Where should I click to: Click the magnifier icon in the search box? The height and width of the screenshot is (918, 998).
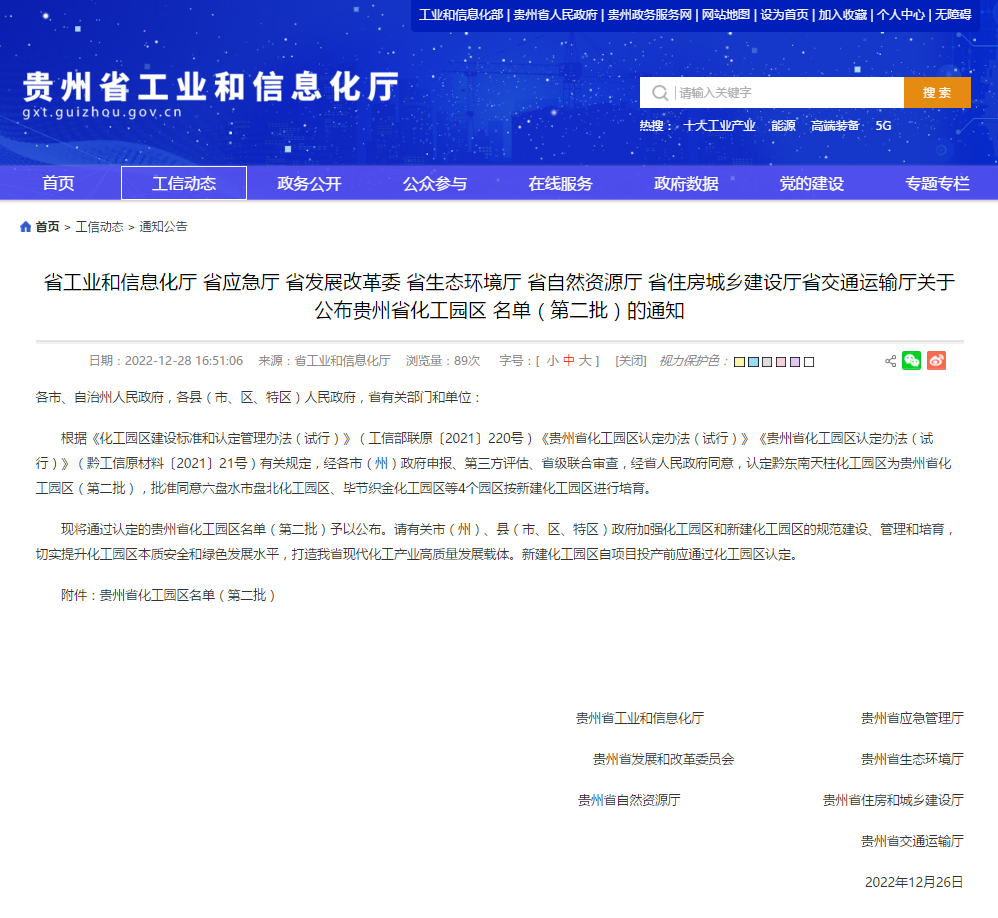tap(659, 92)
